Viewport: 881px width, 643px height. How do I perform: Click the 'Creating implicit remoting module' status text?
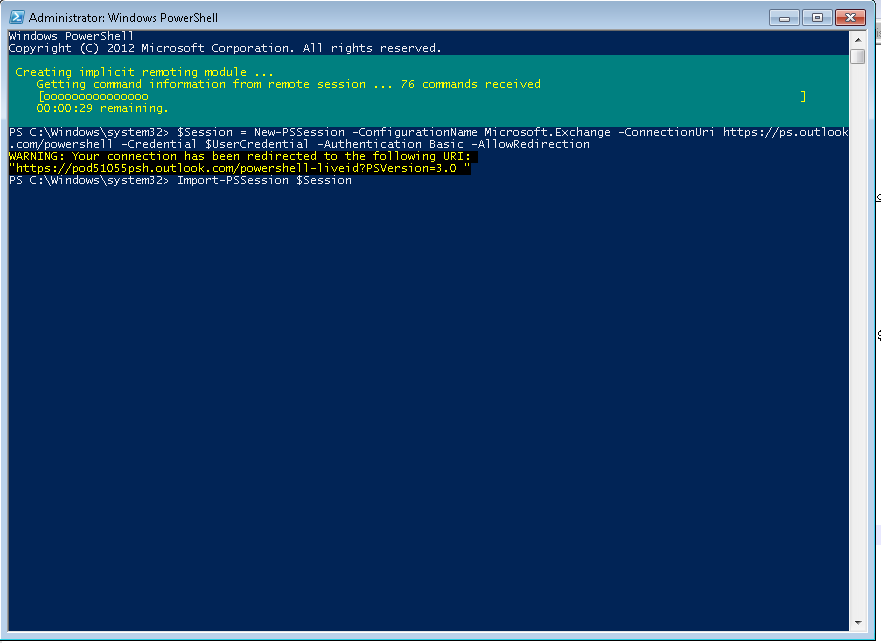pos(144,72)
